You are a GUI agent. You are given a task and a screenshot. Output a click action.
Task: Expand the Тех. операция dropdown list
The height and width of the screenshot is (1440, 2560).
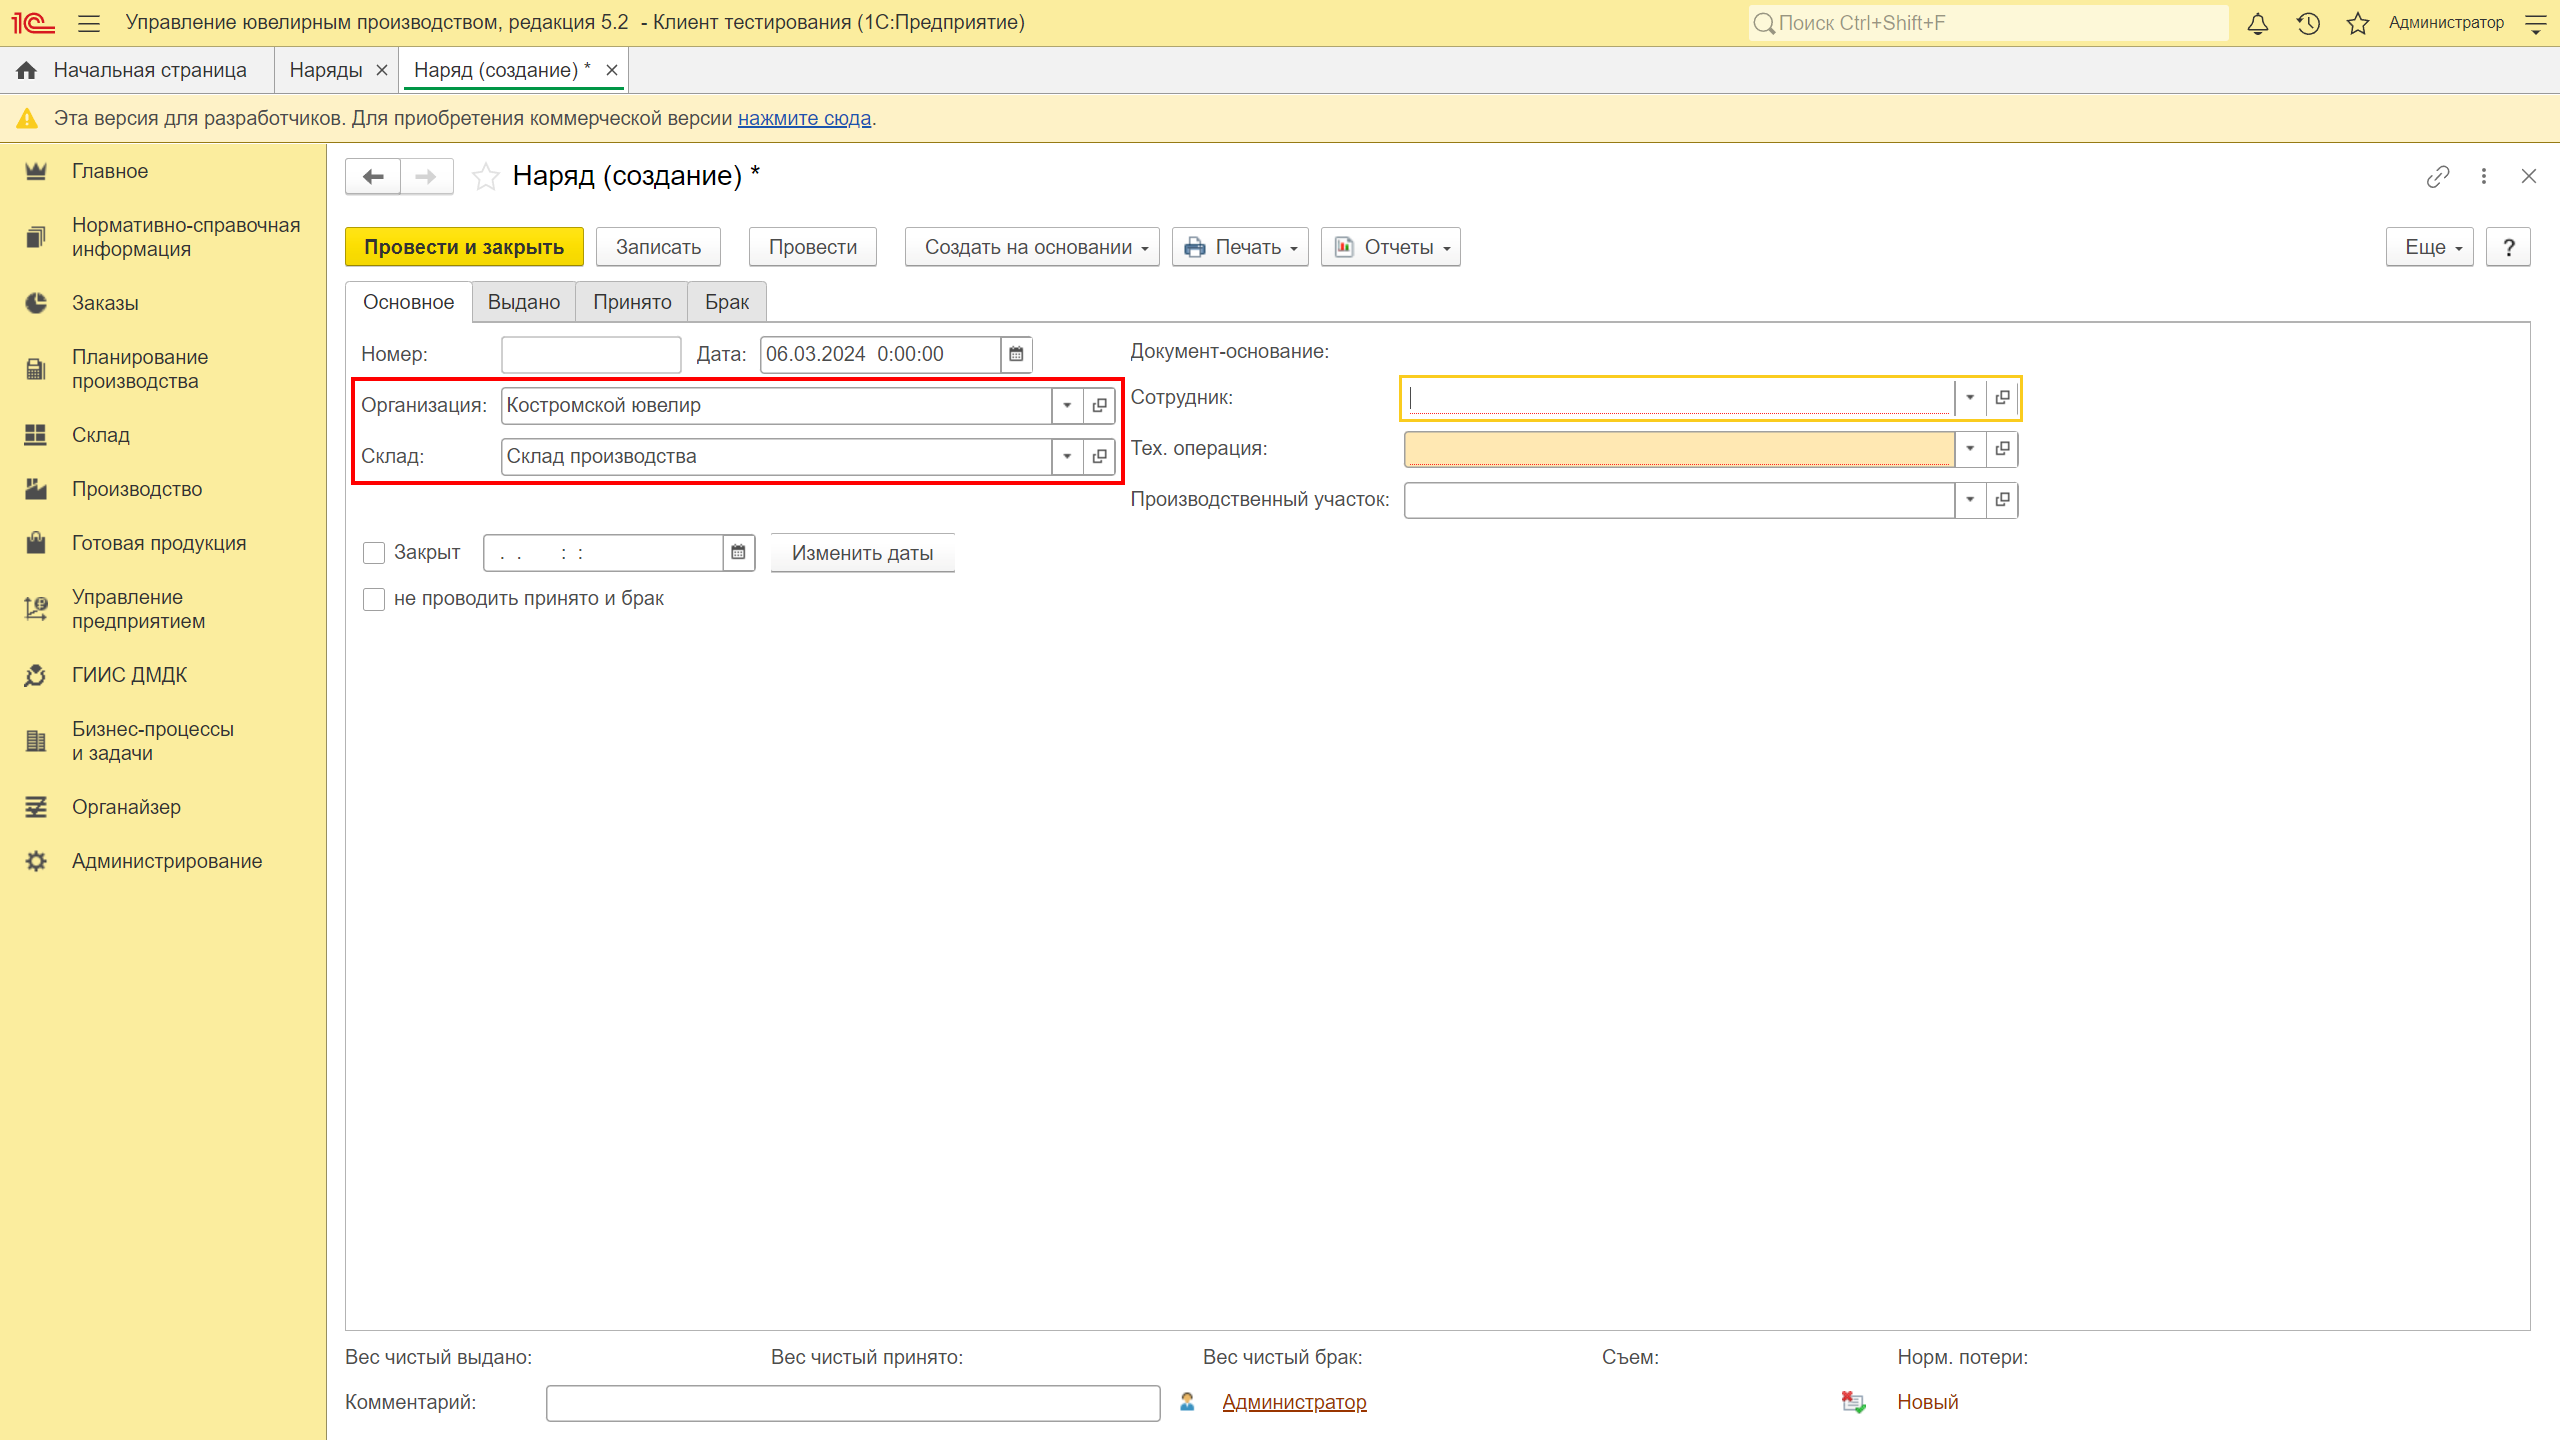(x=1970, y=449)
